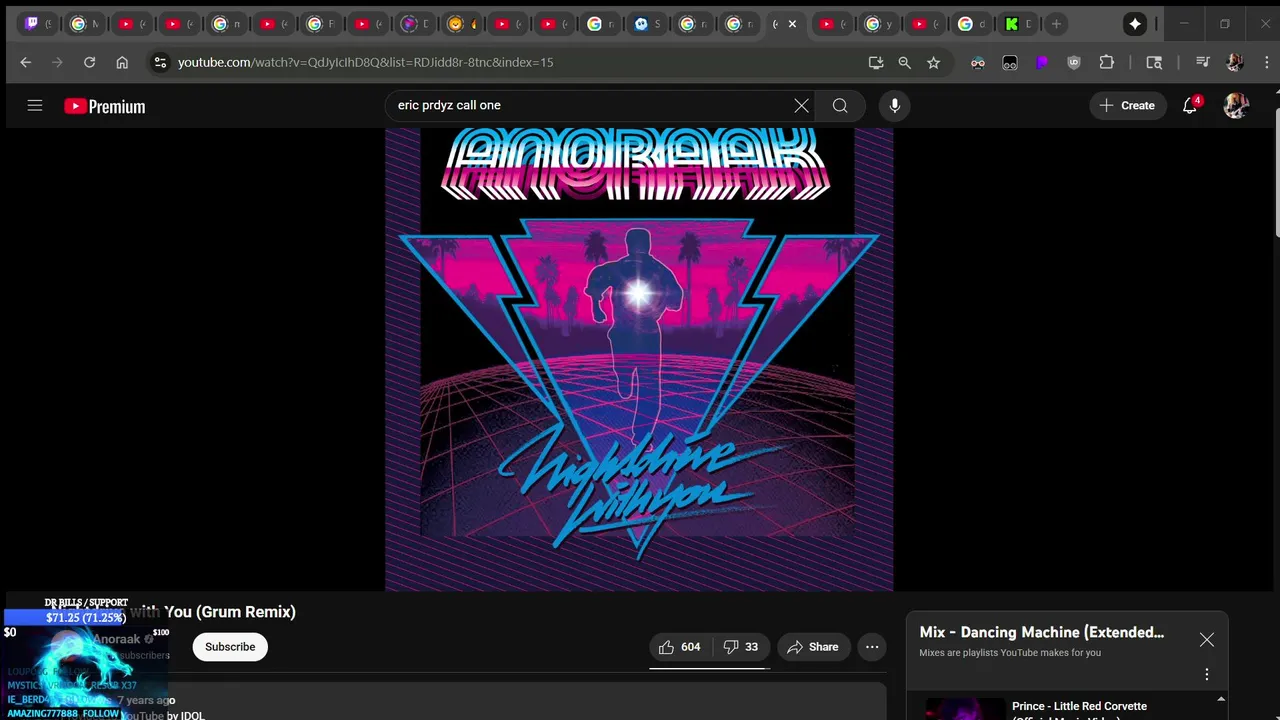Click the Anoraak video player artwork

(639, 359)
